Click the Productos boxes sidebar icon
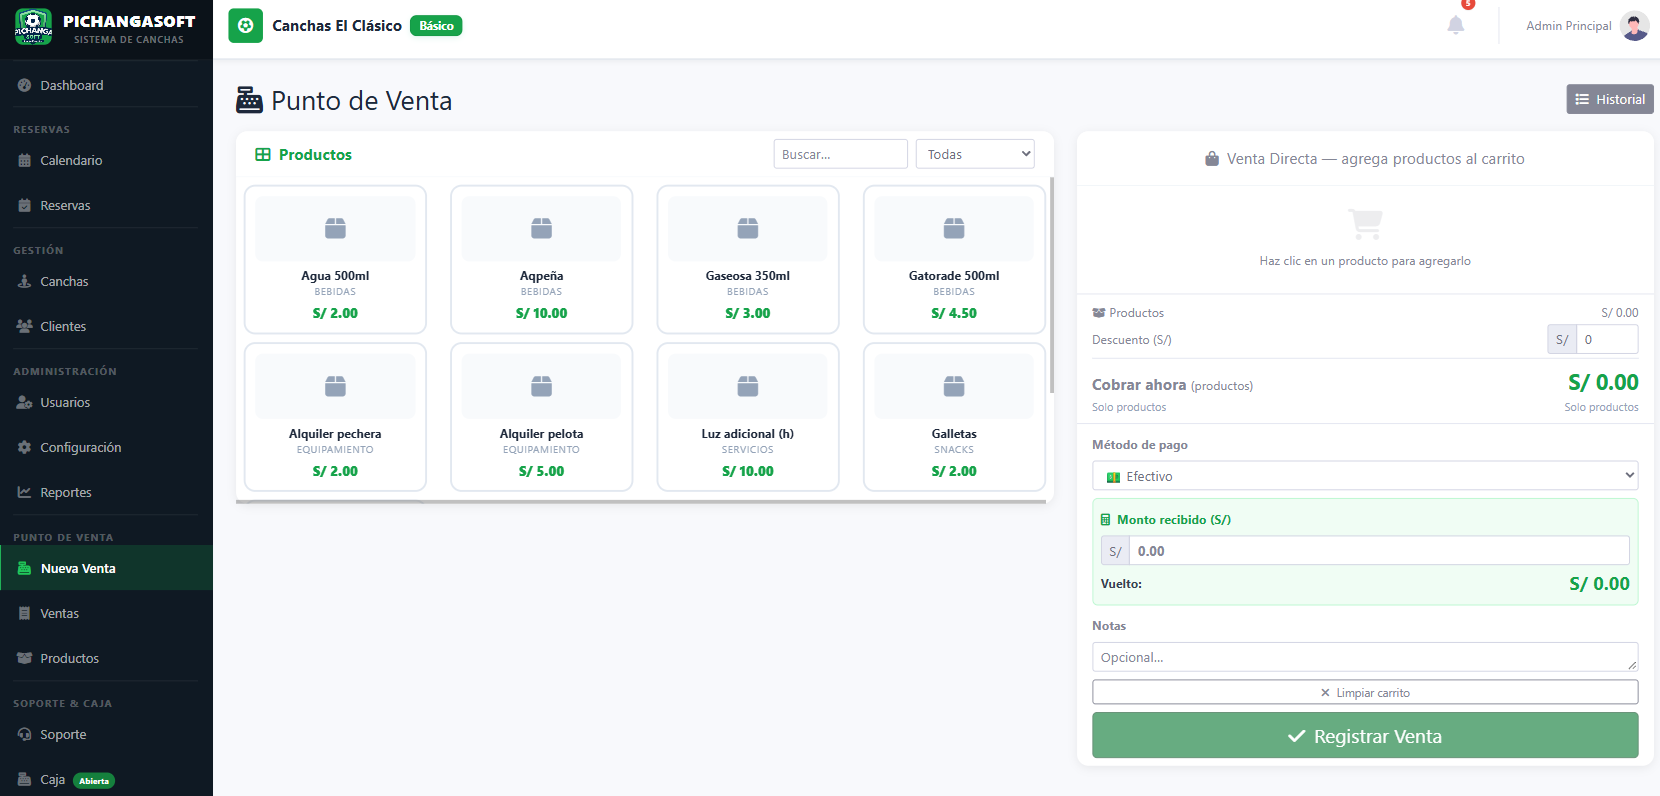1660x796 pixels. 24,658
